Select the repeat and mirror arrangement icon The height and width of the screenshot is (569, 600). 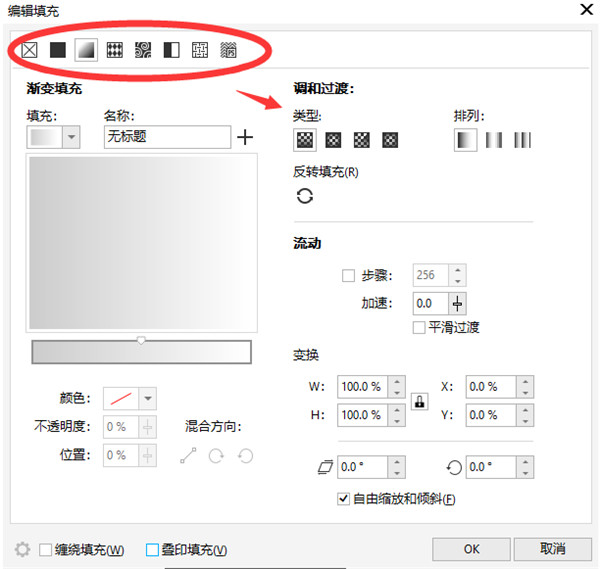494,140
